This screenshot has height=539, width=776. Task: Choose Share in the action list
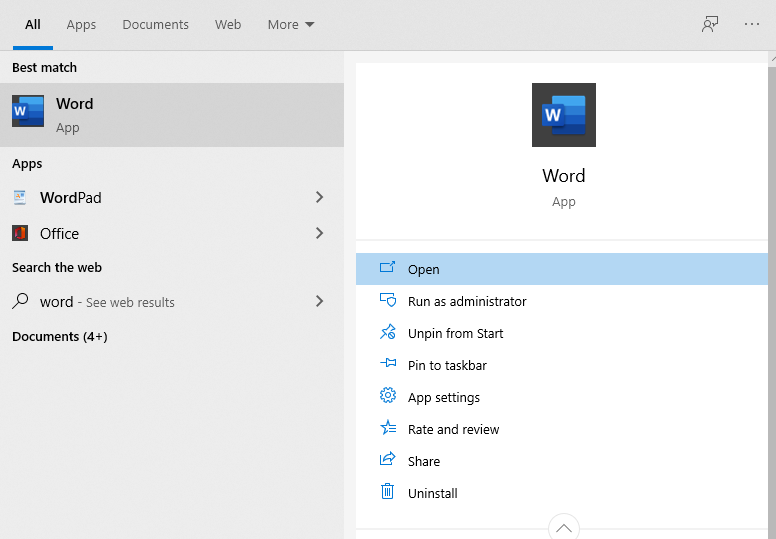click(x=562, y=461)
